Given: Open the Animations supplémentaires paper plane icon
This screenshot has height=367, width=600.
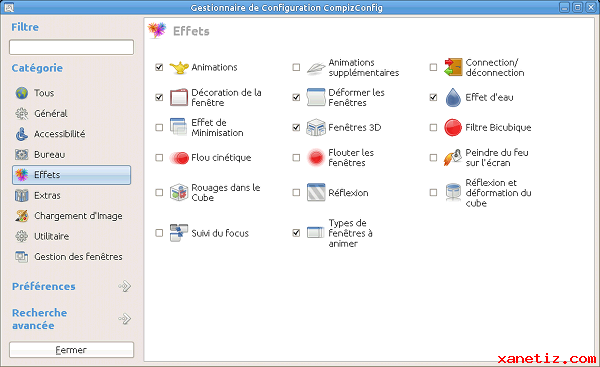Looking at the screenshot, I should [x=316, y=67].
